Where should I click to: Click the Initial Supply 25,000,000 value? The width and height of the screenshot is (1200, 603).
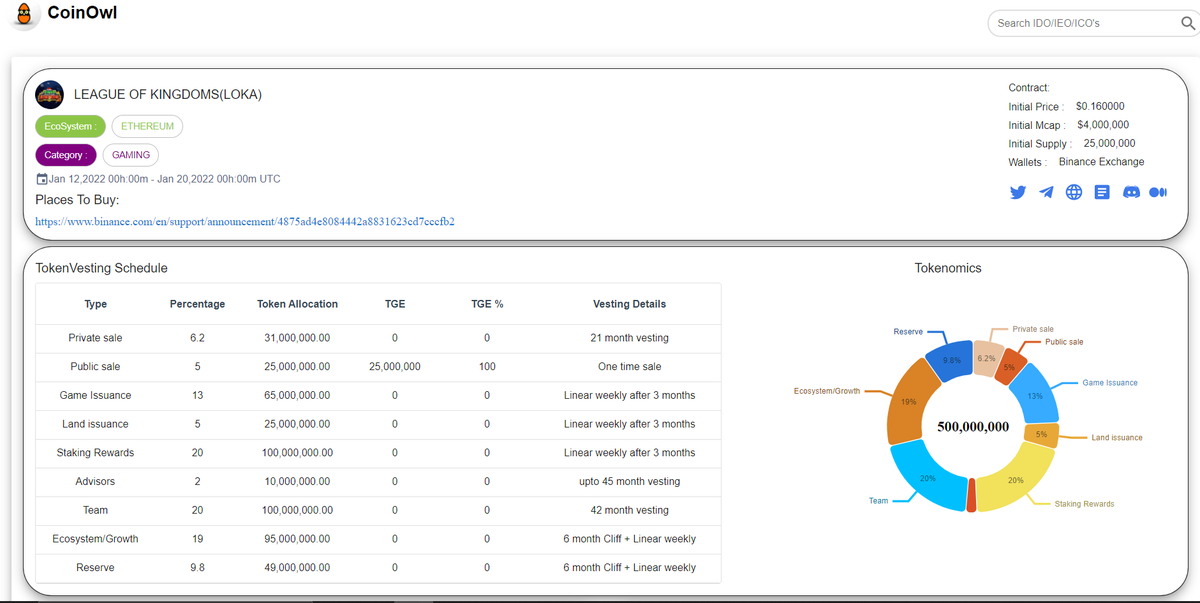point(1109,143)
